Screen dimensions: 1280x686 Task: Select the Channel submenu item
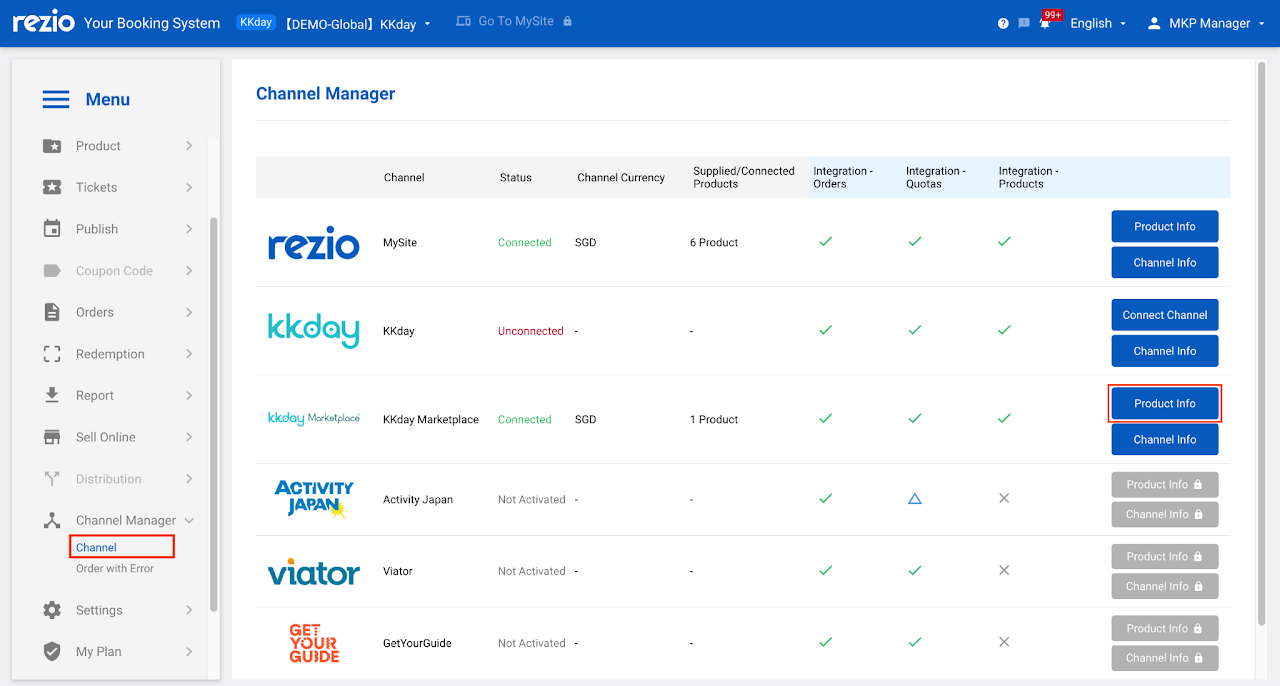pos(96,547)
